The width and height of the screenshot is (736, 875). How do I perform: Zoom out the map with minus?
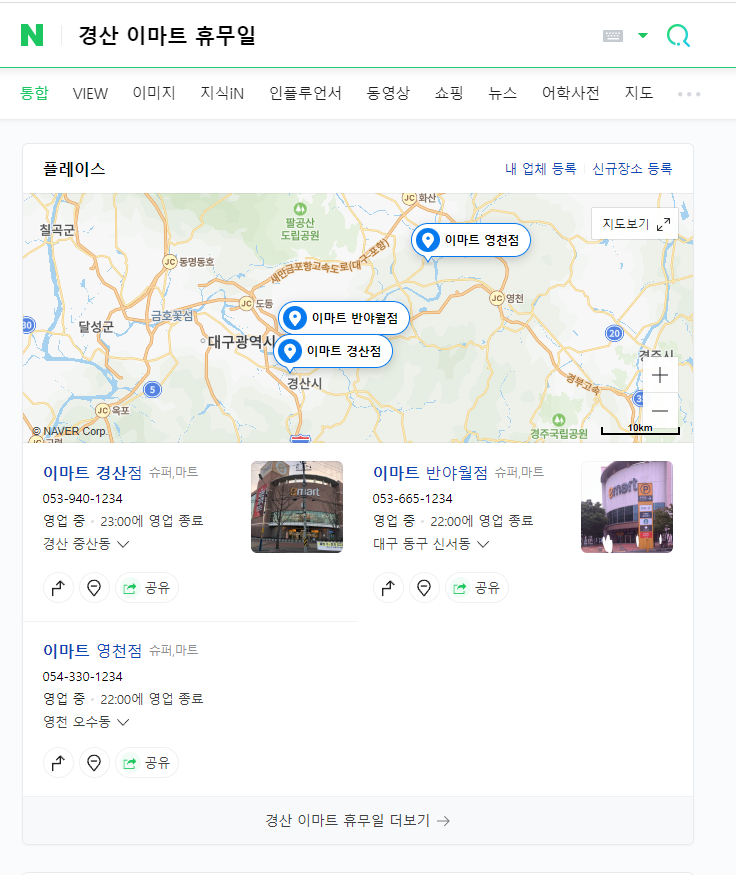(660, 411)
